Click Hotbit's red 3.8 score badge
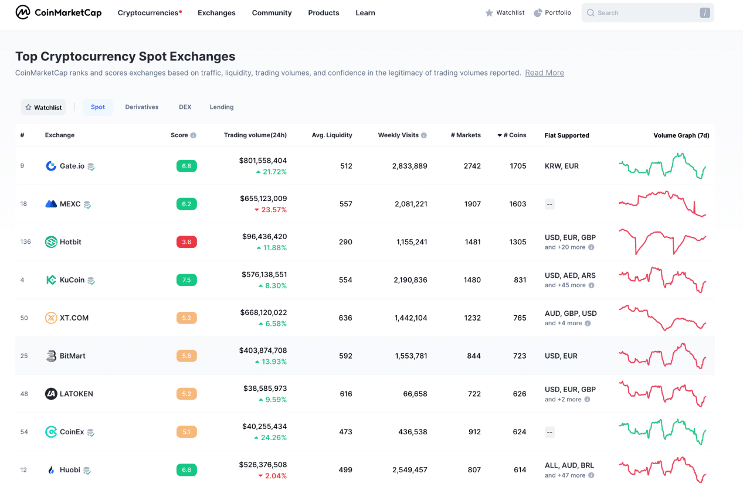743x487 pixels. point(187,242)
